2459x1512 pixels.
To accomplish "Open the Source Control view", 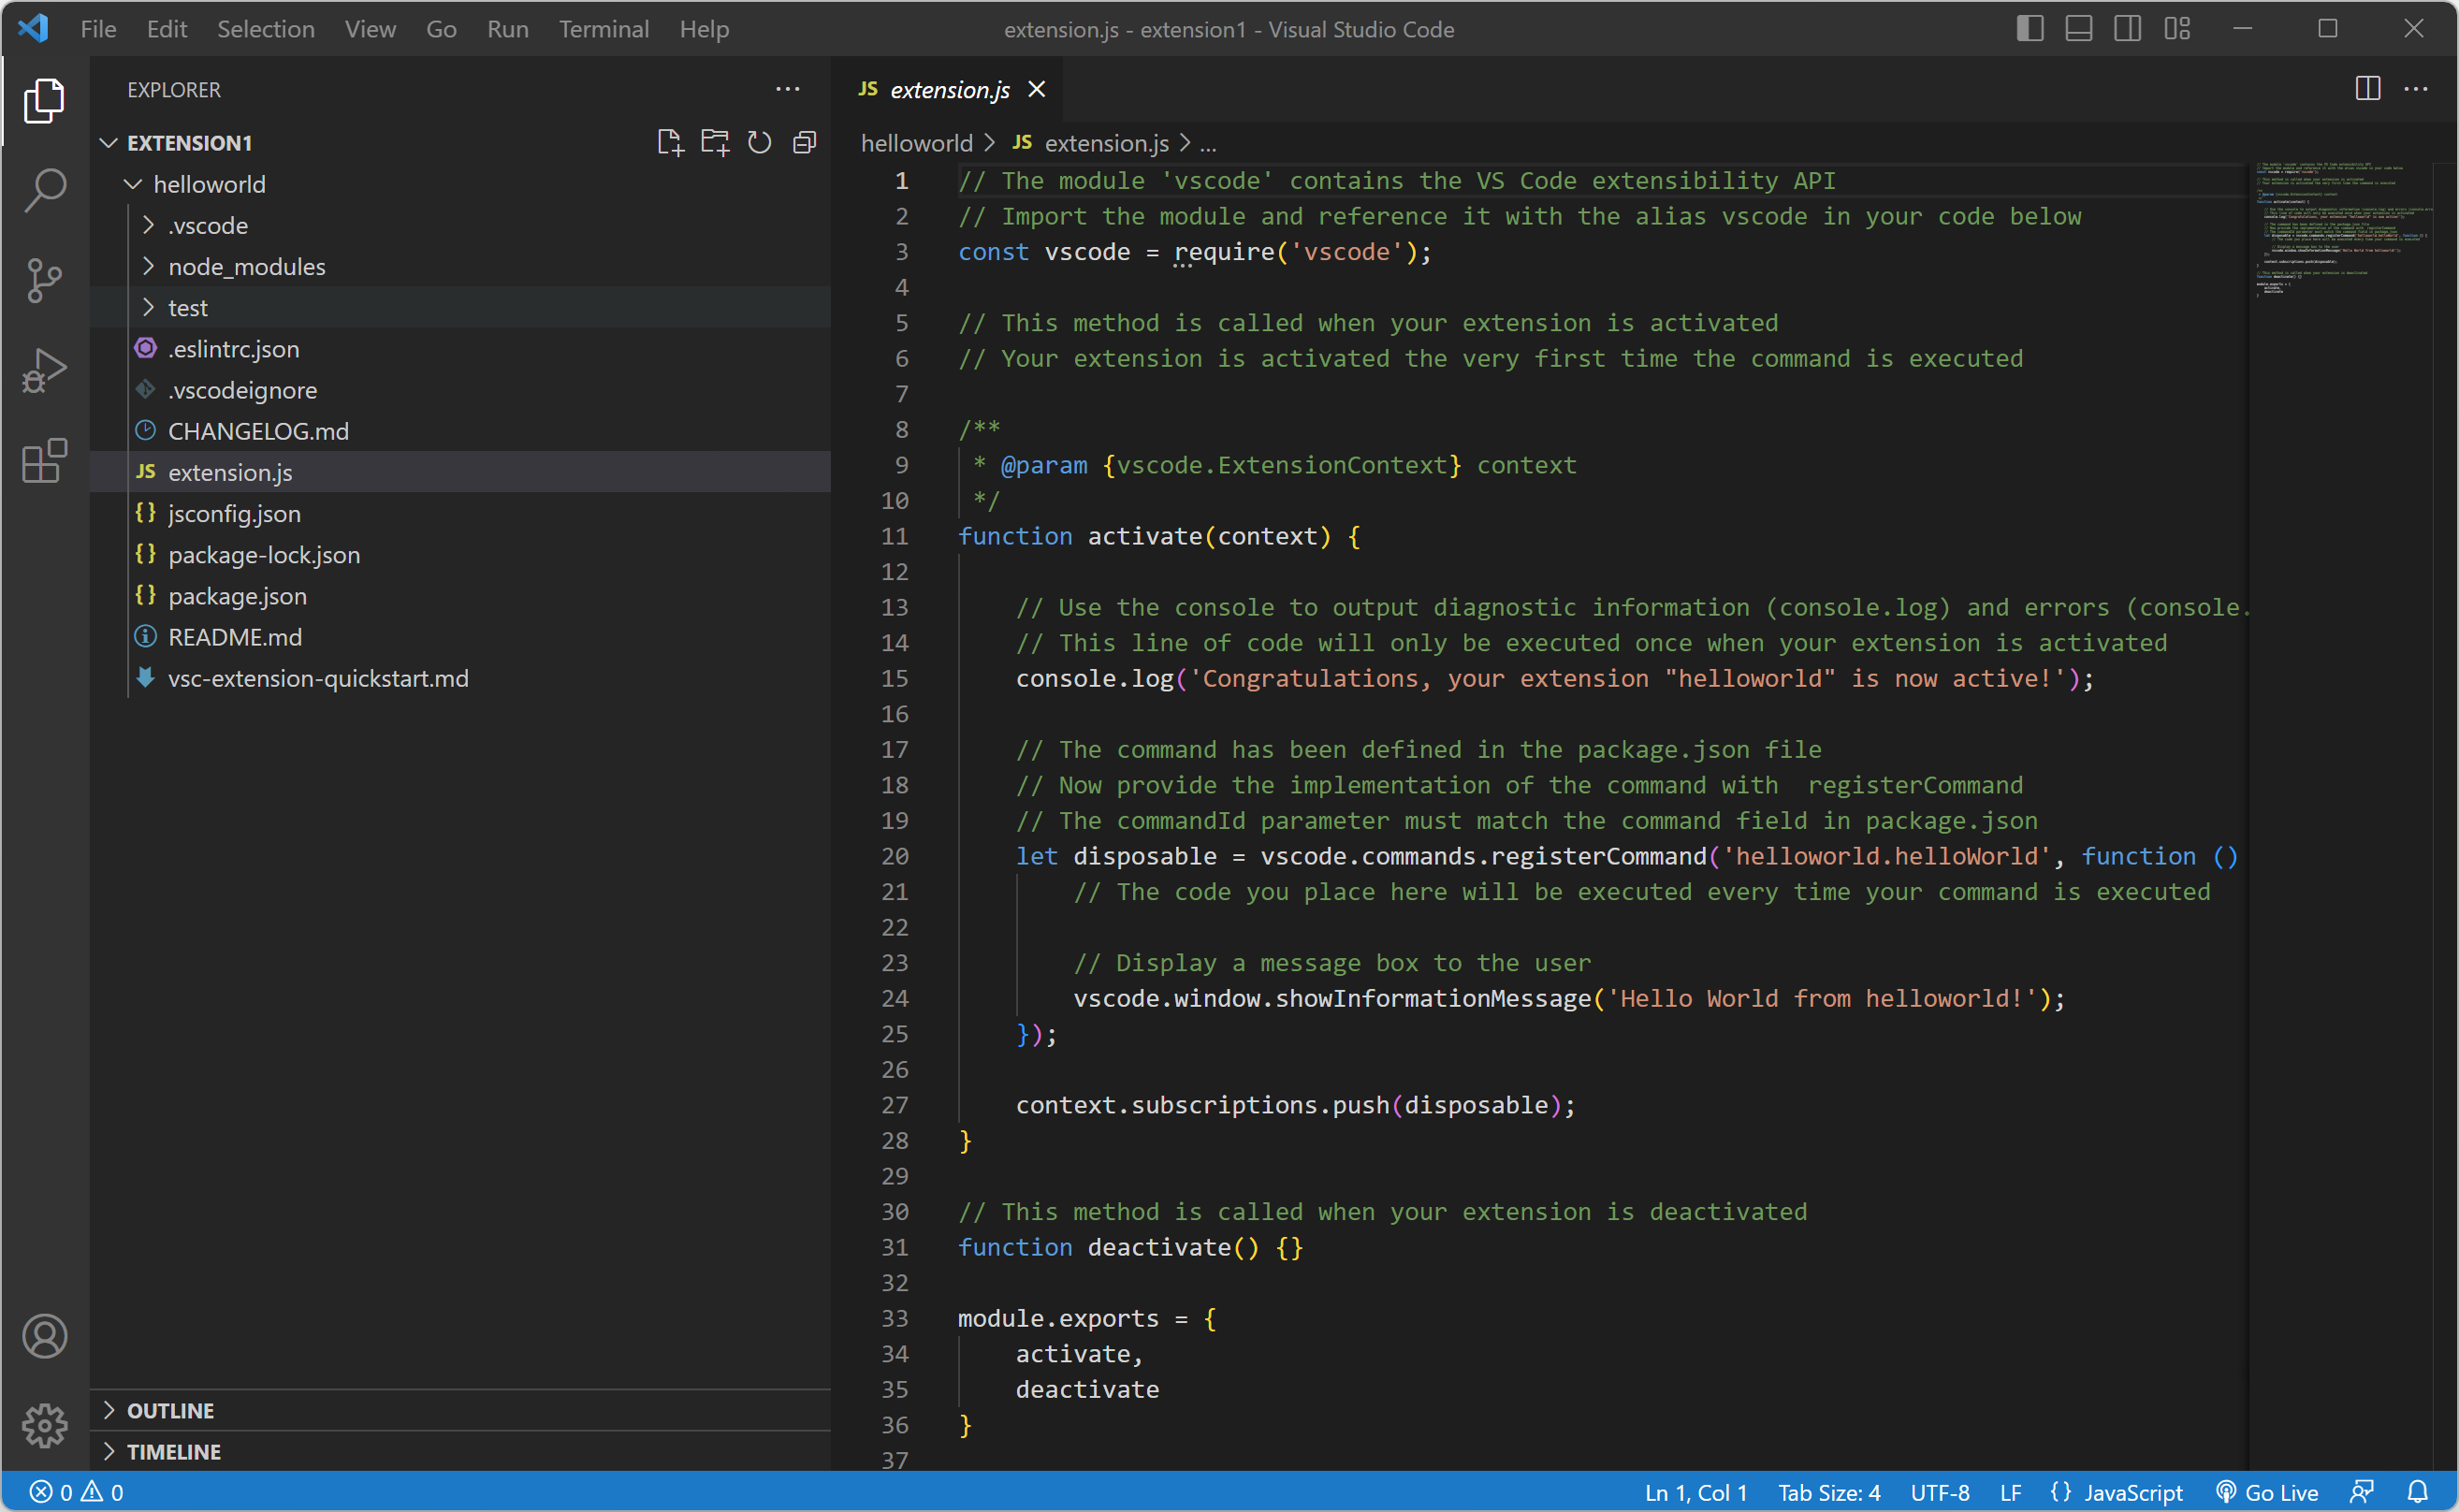I will tap(44, 281).
